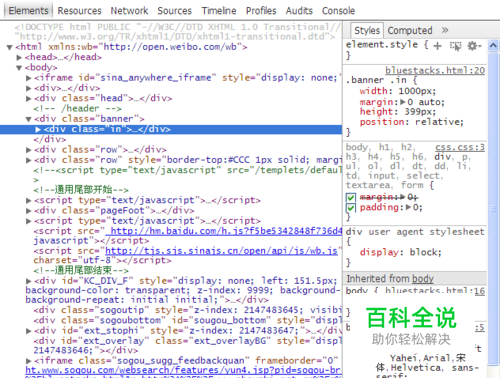500x378 pixels.
Task: Select the /header comment line
Action: (77, 109)
